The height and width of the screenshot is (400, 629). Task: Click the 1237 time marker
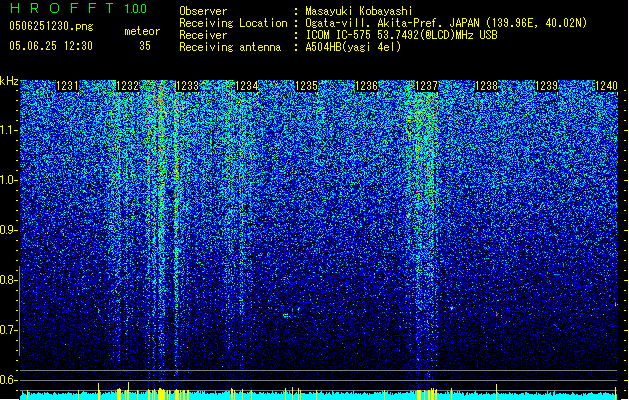point(426,86)
